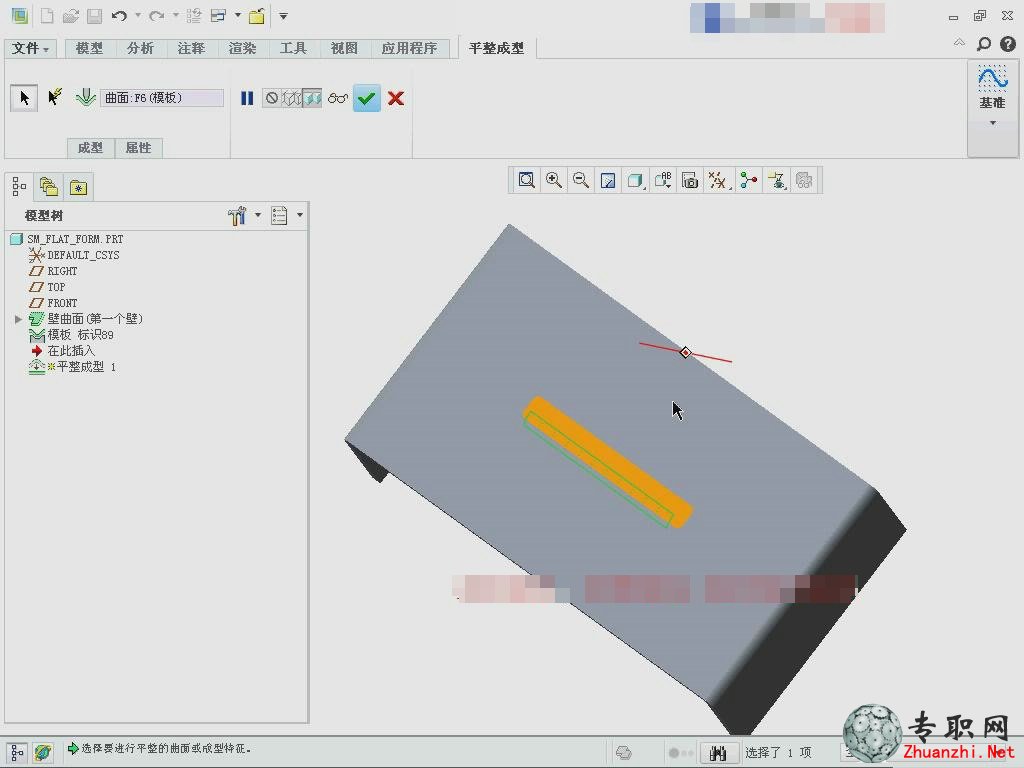
Task: Cancel the feature with the red X
Action: pyautogui.click(x=396, y=98)
